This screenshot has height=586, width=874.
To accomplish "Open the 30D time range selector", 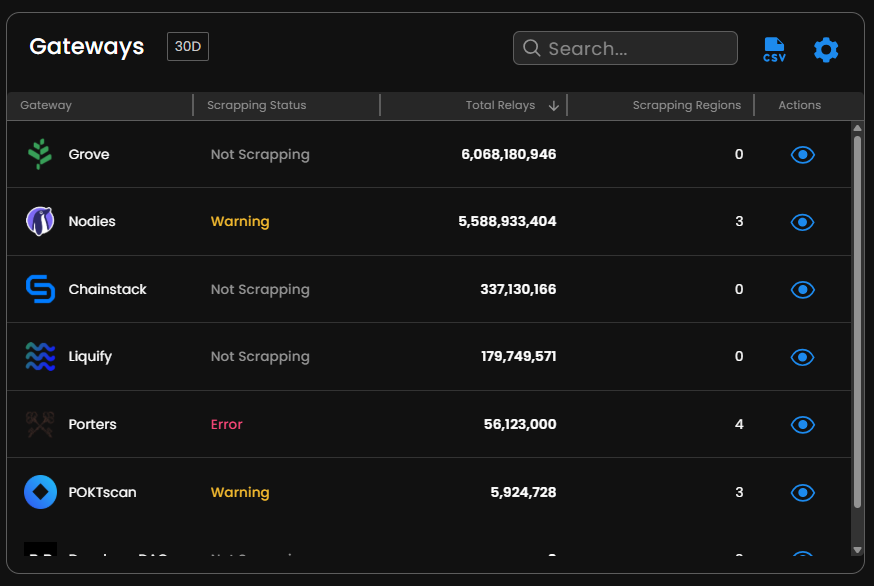I will pos(188,46).
